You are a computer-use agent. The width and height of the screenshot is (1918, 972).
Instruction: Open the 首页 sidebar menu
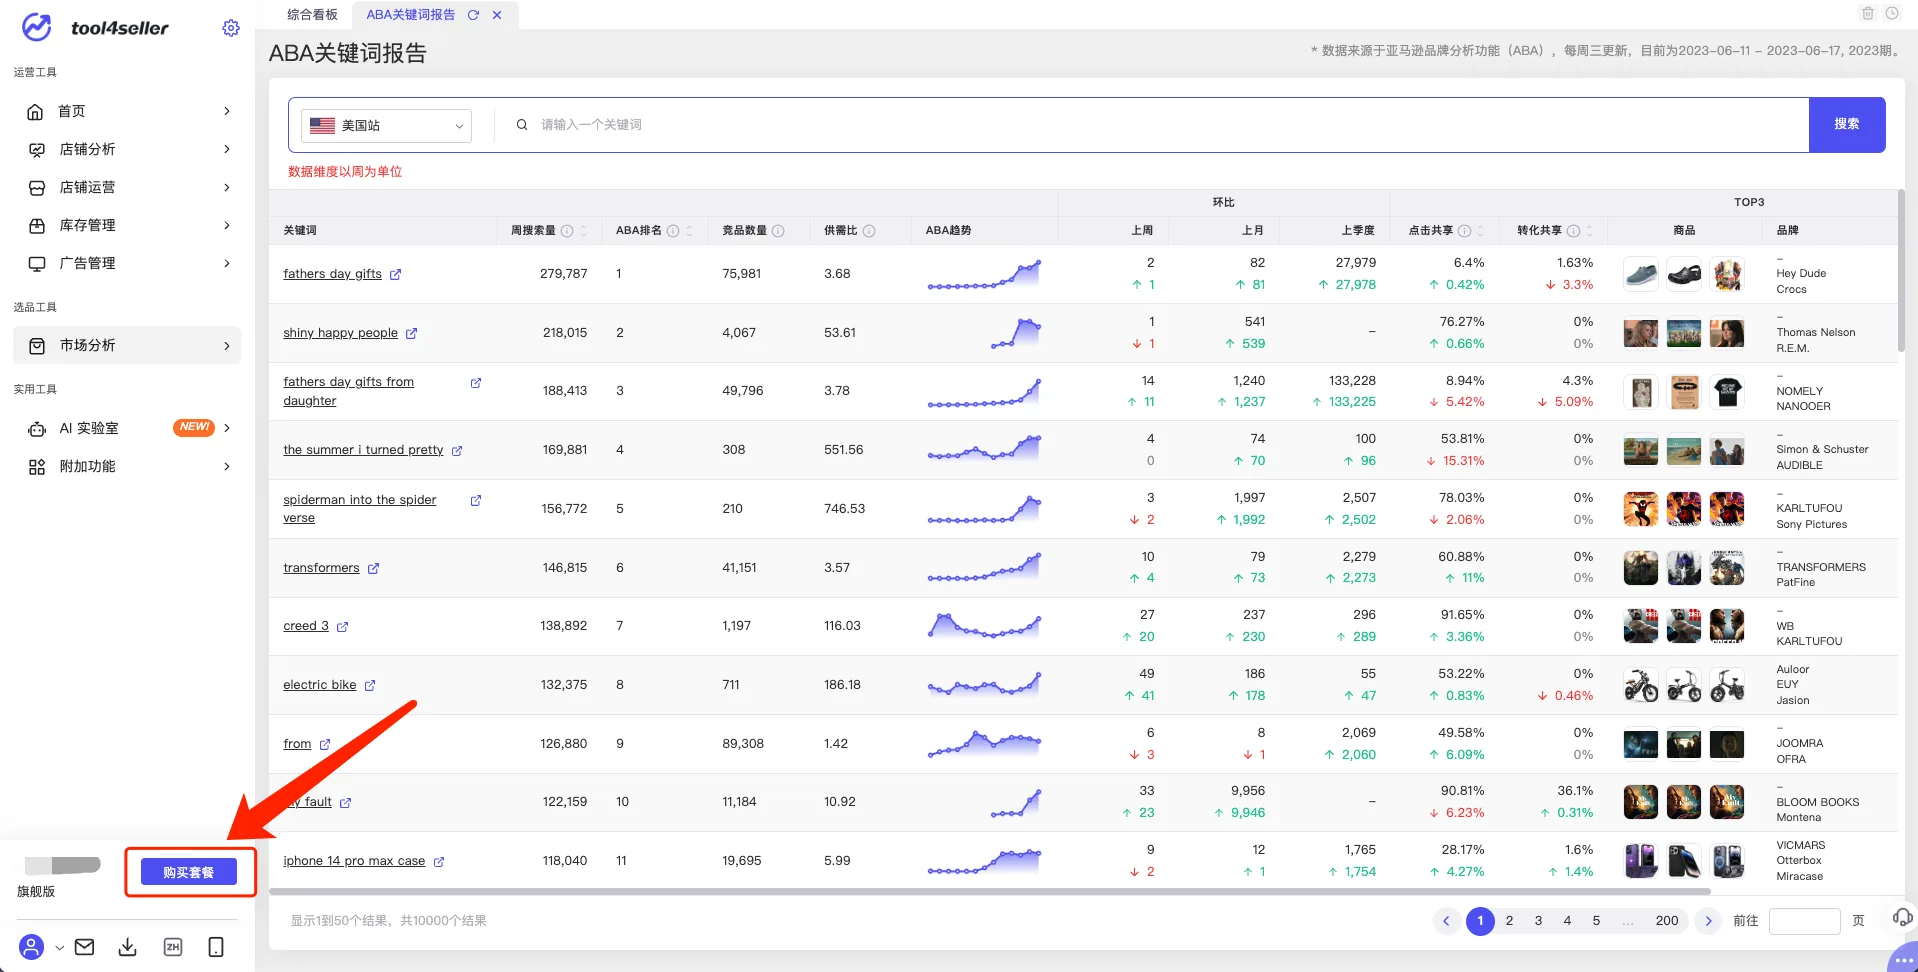pos(127,111)
